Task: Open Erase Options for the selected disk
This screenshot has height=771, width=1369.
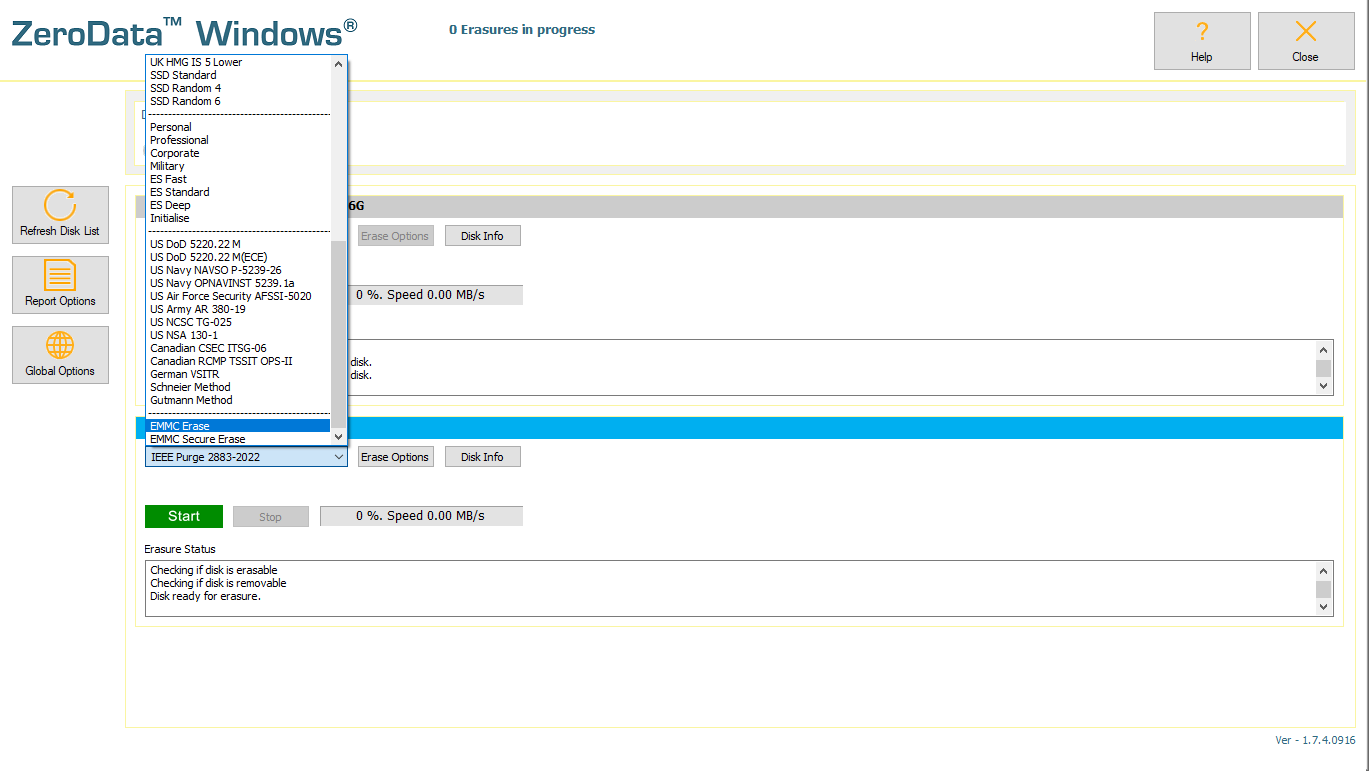Action: coord(395,457)
